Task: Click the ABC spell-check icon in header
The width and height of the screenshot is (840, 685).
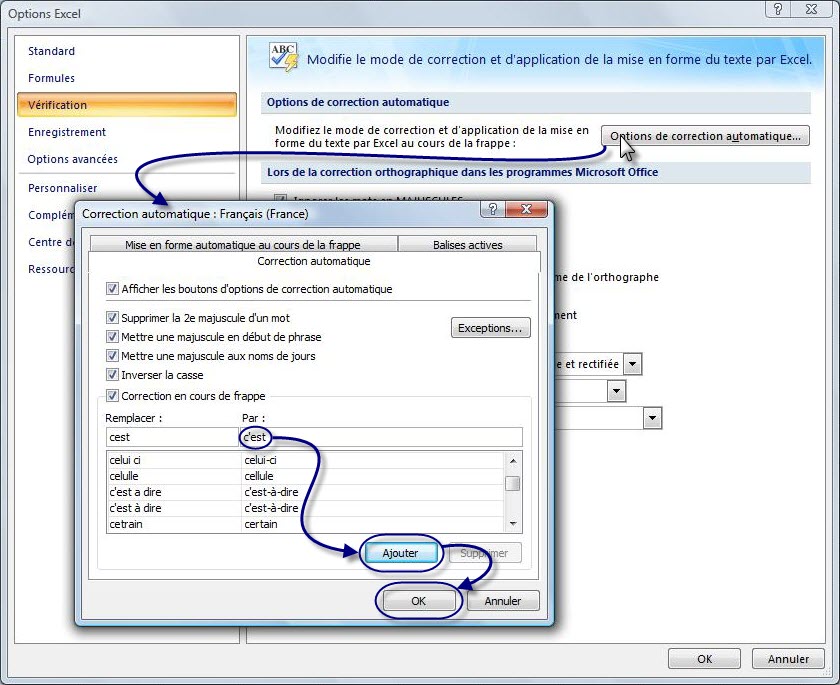Action: 283,57
